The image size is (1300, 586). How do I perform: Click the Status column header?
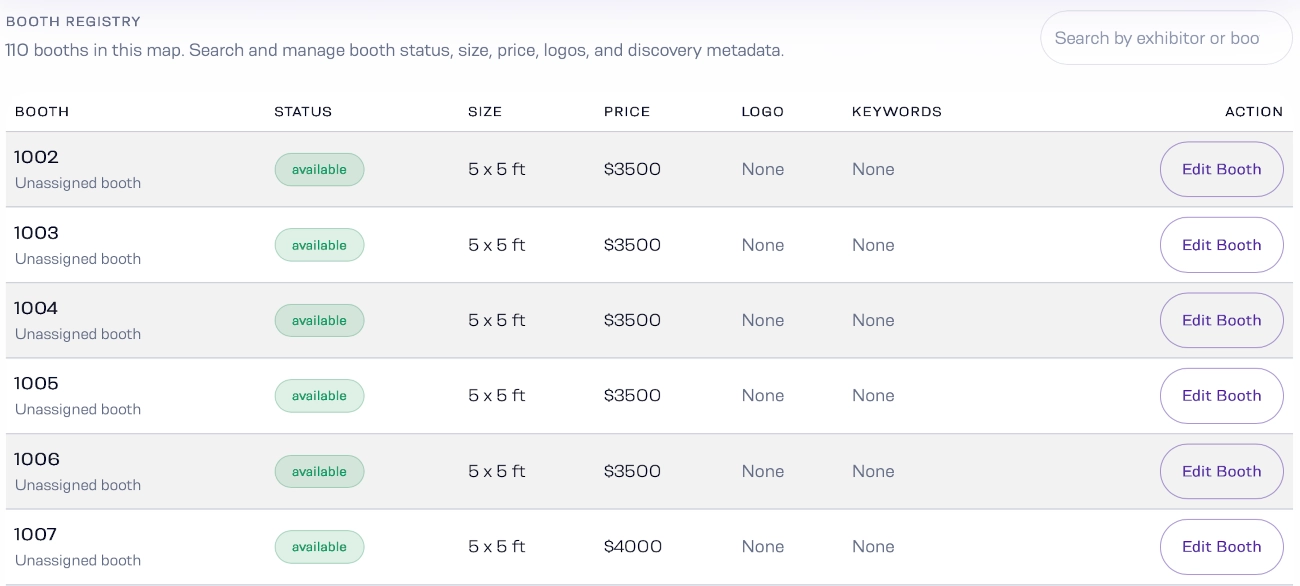pos(303,111)
